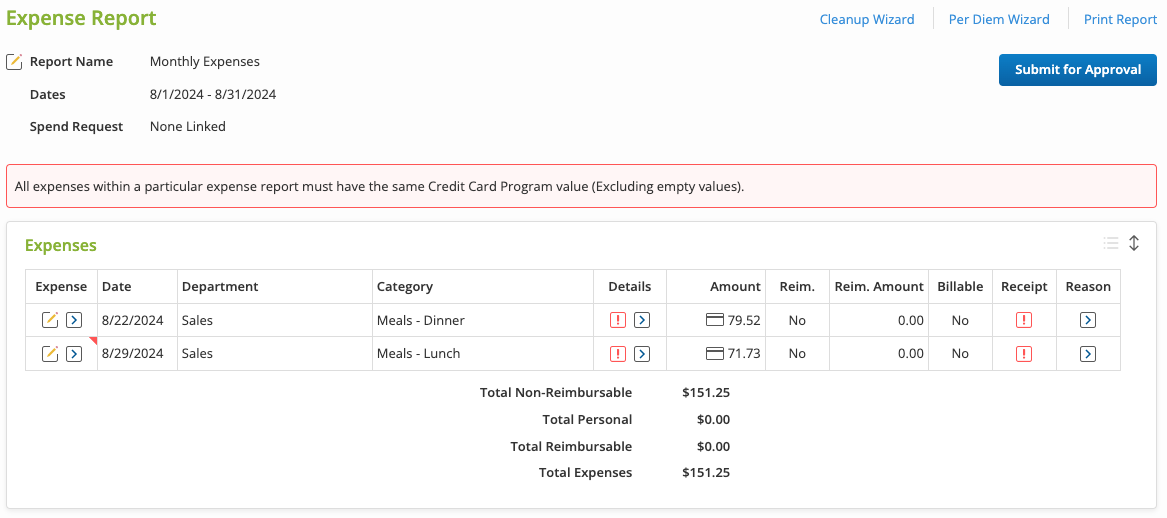Click the 79.52 amount value
The width and height of the screenshot is (1167, 518).
pos(744,320)
